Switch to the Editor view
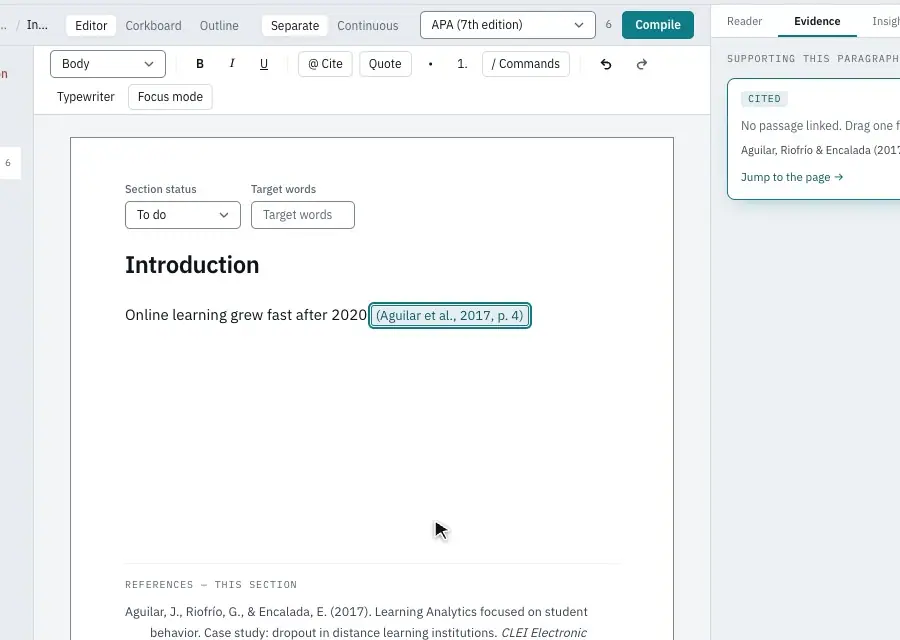 (91, 25)
